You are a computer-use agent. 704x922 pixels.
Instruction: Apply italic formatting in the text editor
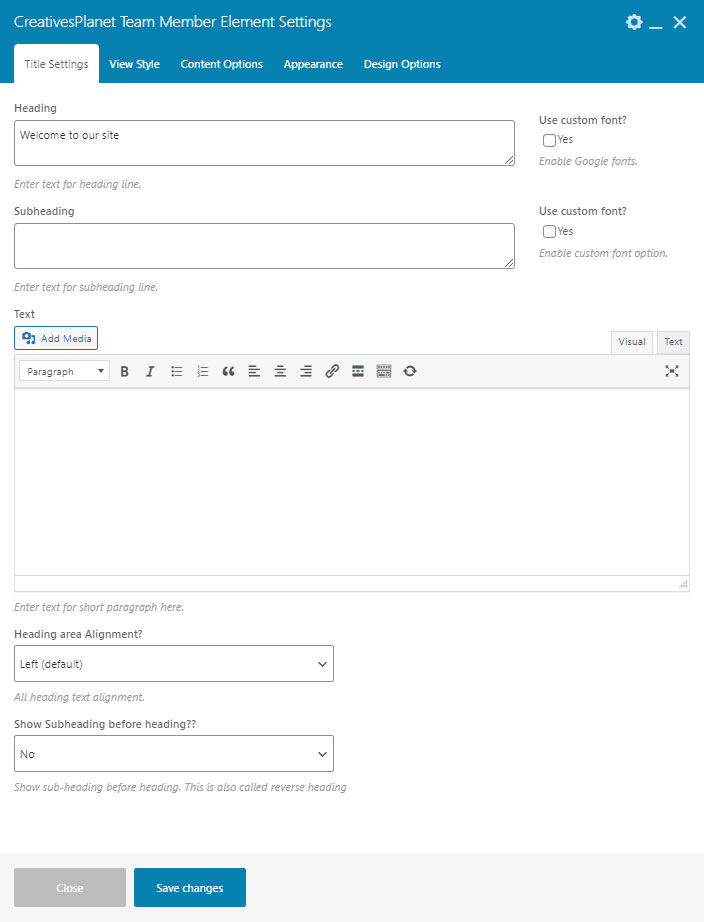(x=150, y=371)
